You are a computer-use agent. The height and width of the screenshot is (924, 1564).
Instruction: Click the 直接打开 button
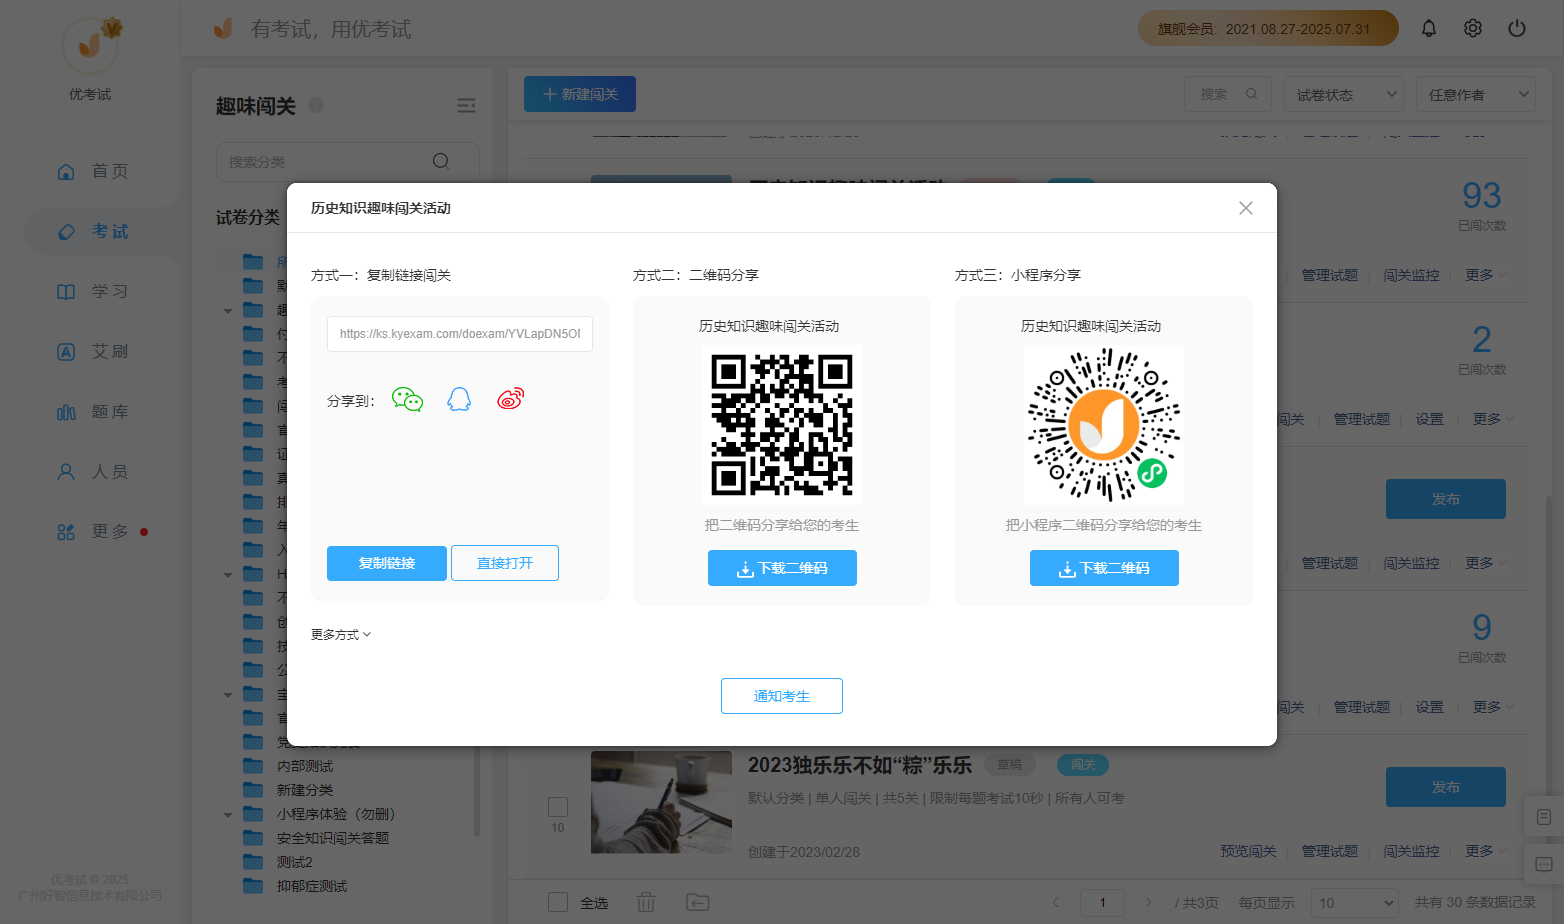[x=505, y=563]
